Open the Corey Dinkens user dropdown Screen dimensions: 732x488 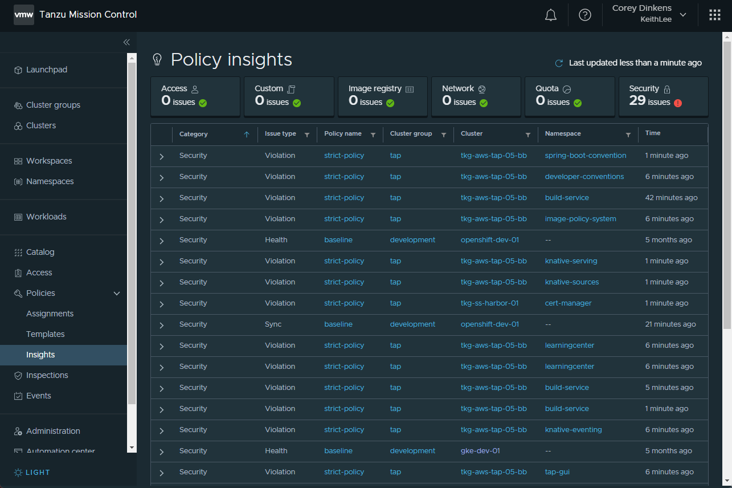point(683,15)
